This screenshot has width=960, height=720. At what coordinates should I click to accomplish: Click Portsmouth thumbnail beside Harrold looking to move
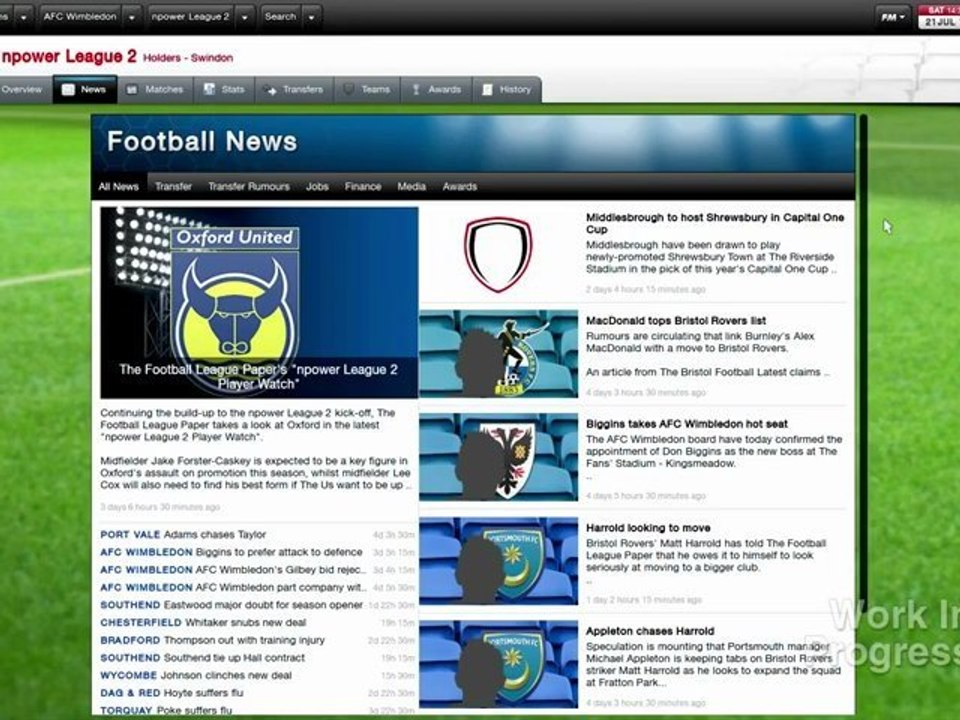click(498, 561)
